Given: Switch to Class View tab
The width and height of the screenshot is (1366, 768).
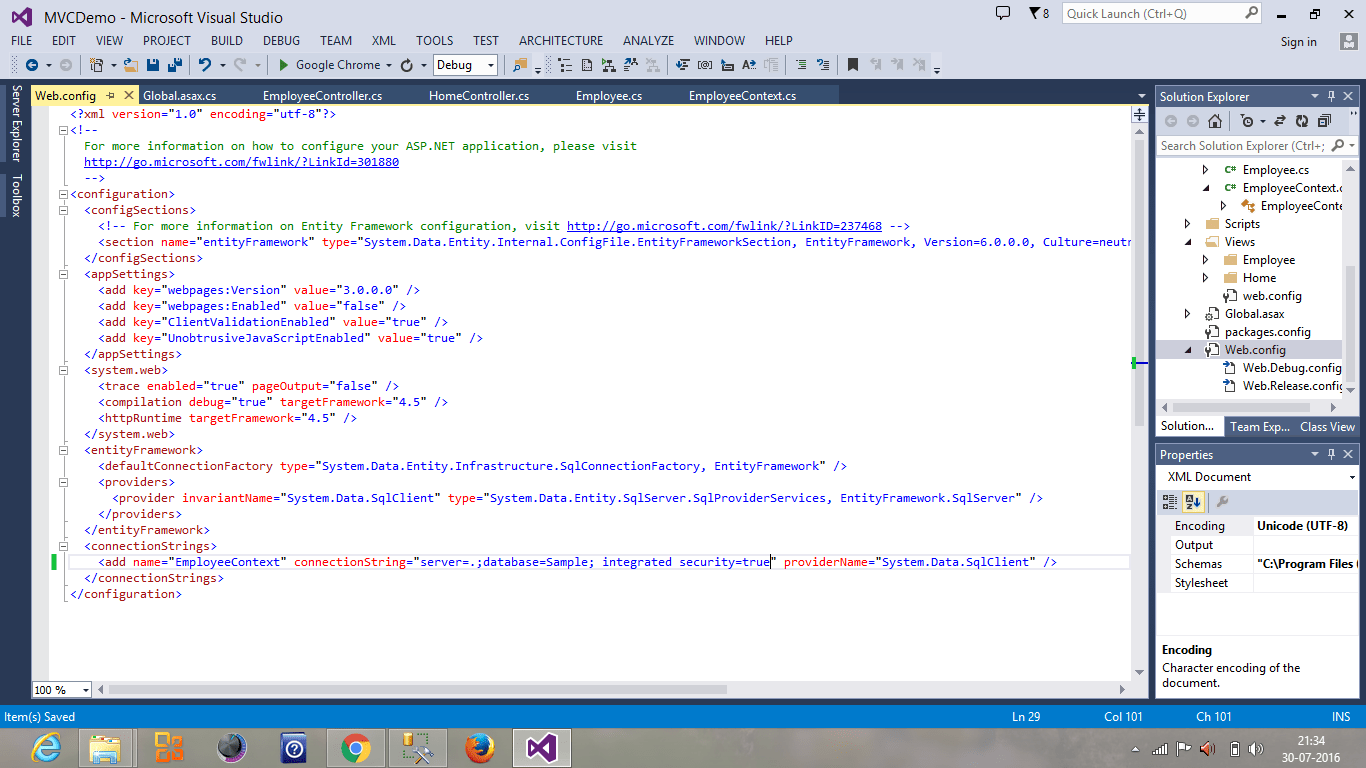Looking at the screenshot, I should point(1327,426).
